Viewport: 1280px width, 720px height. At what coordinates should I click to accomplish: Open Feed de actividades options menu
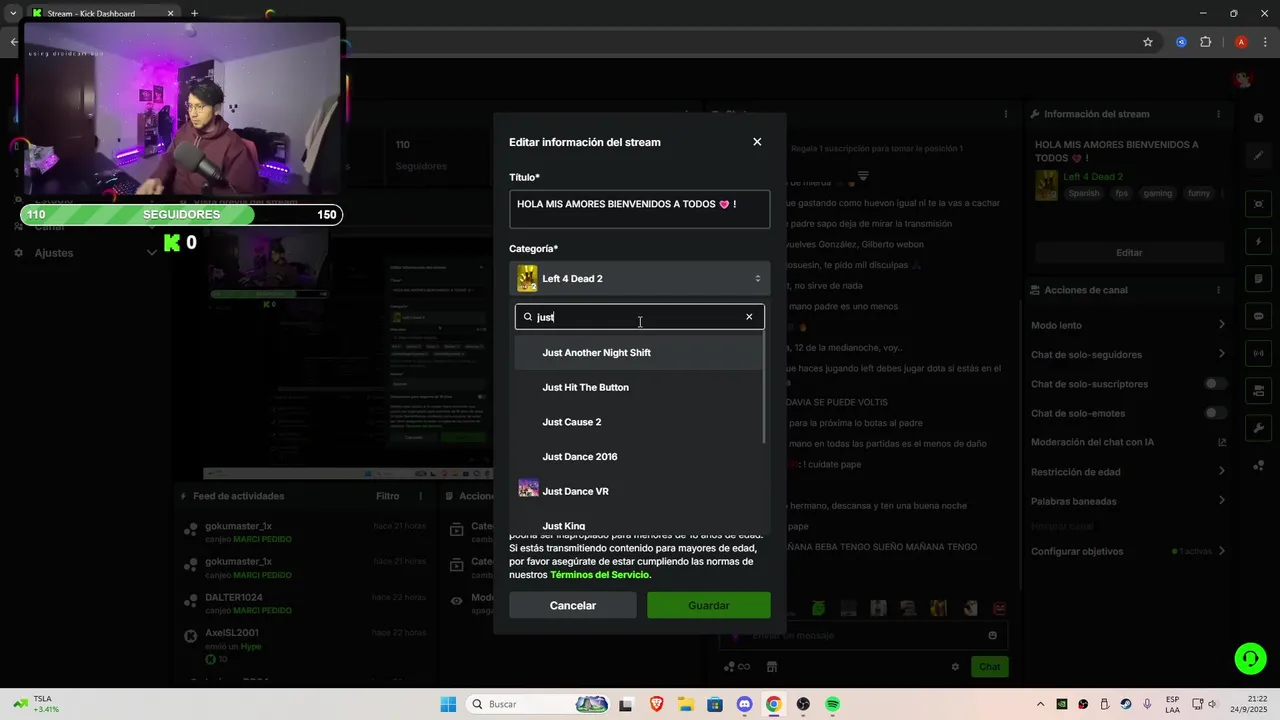coord(423,496)
